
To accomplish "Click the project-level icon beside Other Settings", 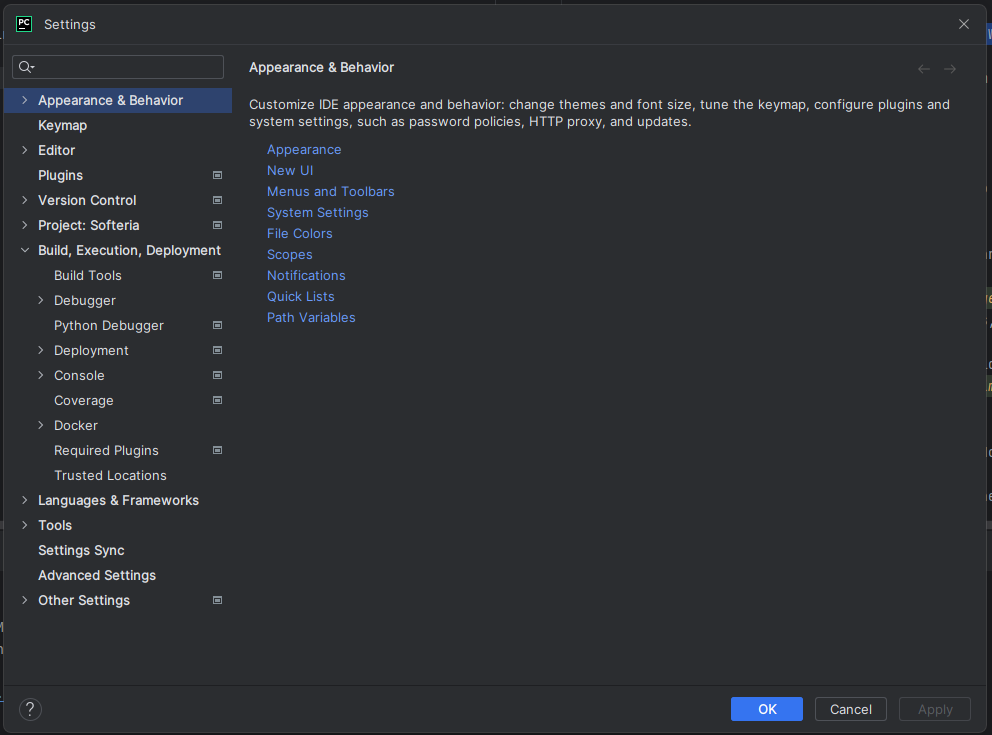I will click(217, 600).
